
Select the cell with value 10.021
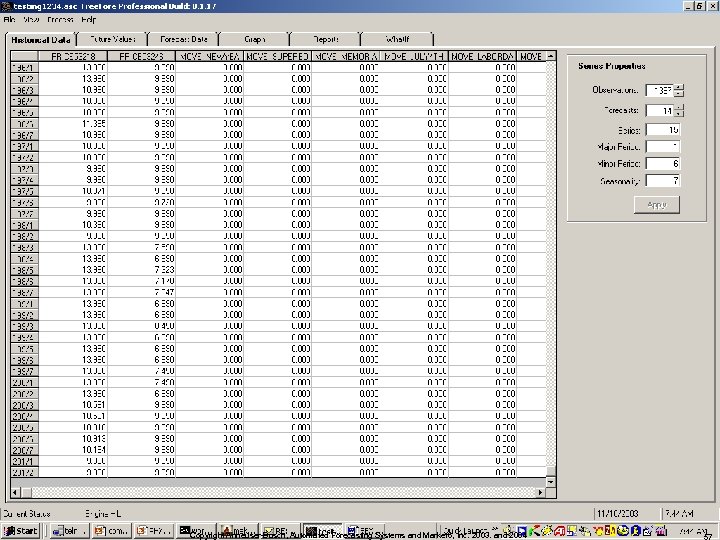pos(73,191)
